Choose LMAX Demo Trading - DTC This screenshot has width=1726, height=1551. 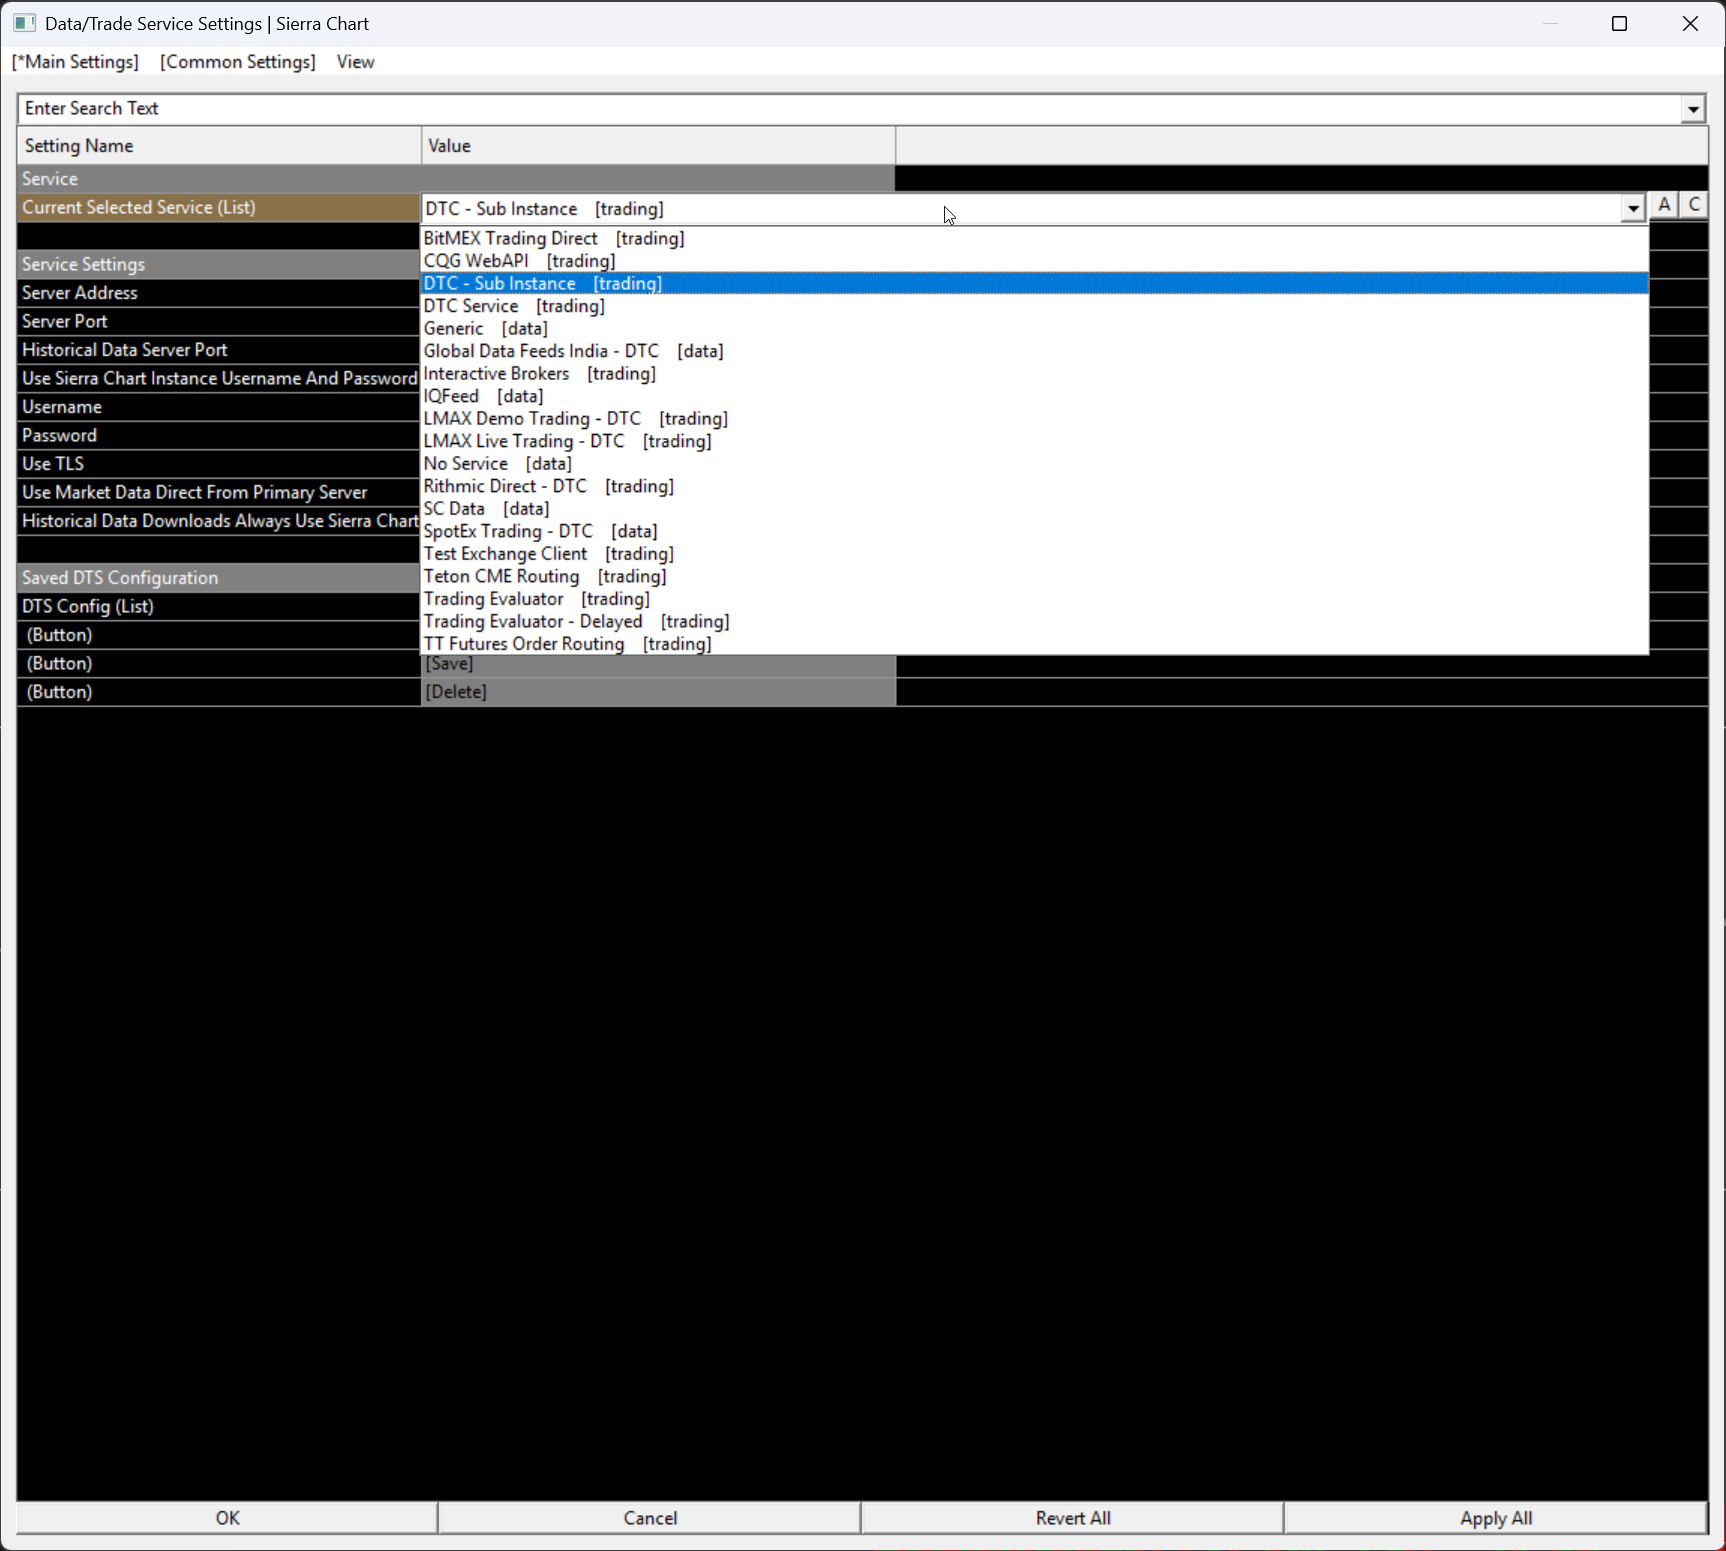[x=1034, y=418]
